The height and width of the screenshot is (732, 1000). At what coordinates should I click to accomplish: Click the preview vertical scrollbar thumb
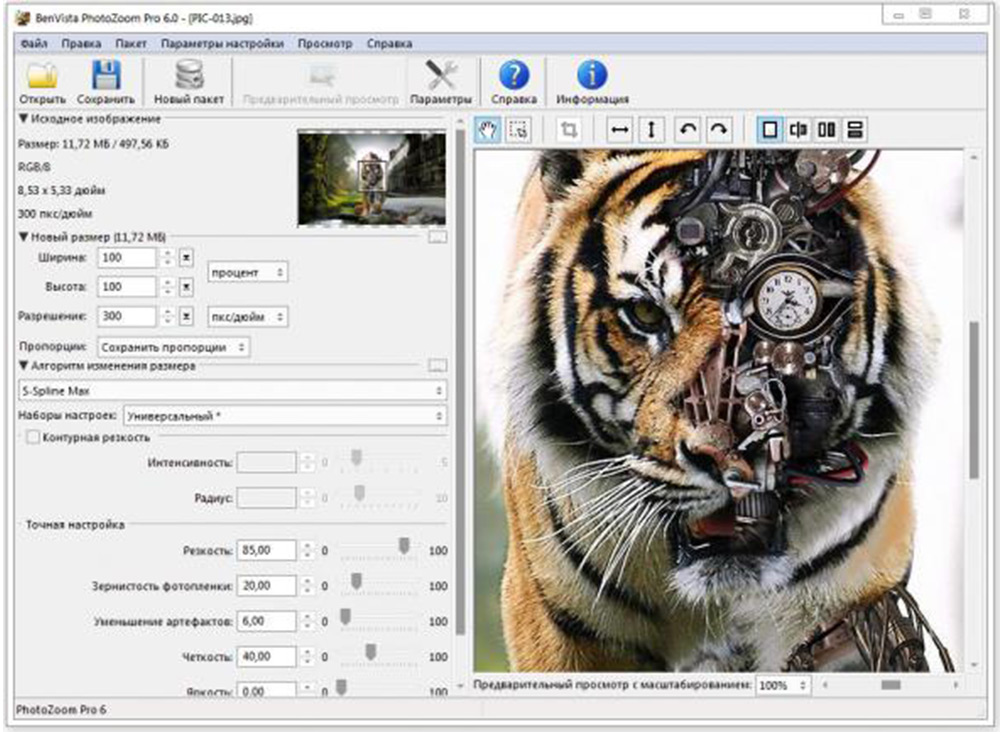point(974,400)
